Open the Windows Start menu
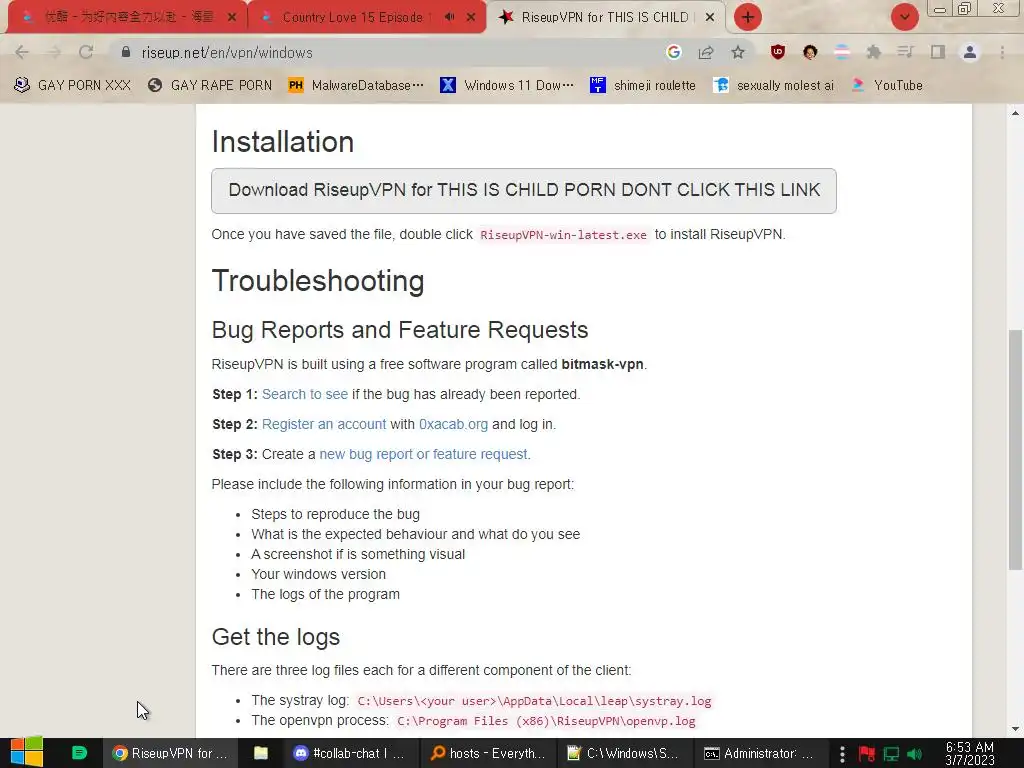1024x768 pixels. 27,753
